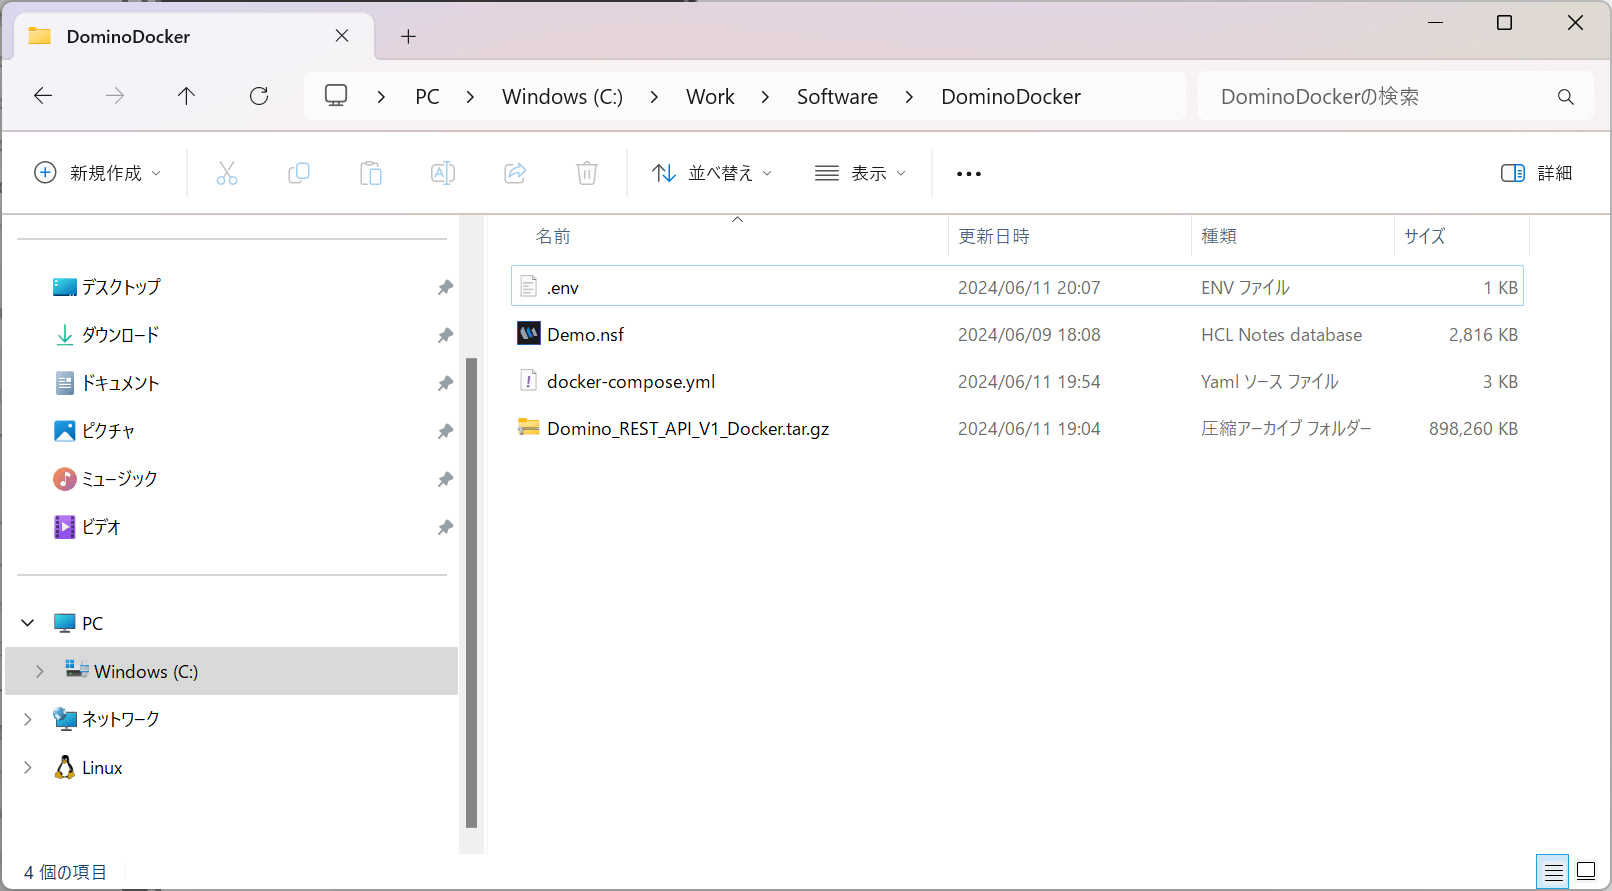
Task: Expand the Windows (C:) tree node
Action: (40, 671)
